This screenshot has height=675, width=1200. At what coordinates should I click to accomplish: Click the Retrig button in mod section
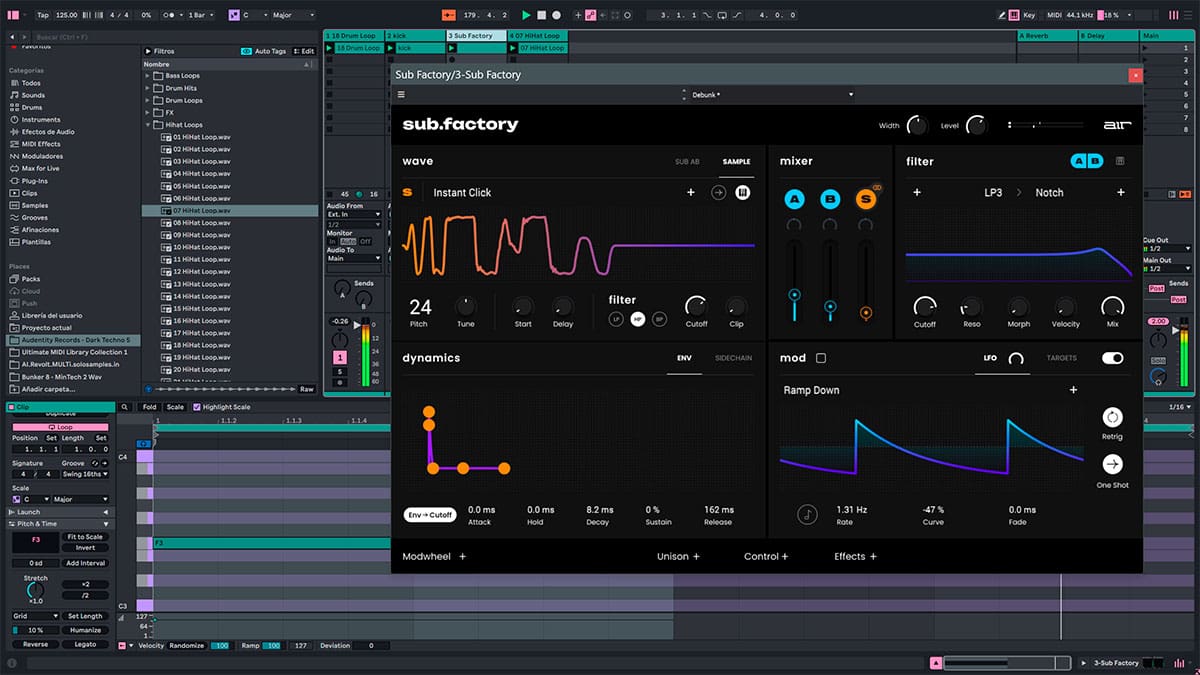[1112, 417]
